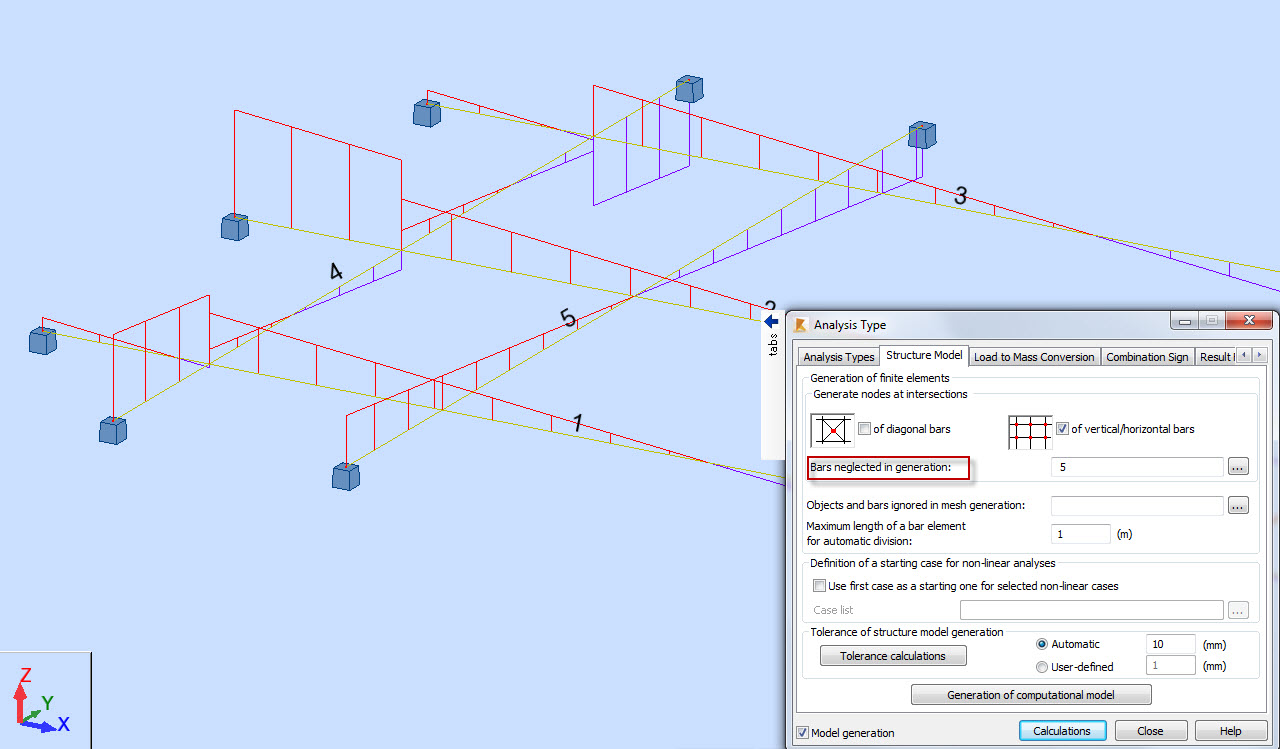Open the Combination Sign tab
This screenshot has width=1280, height=749.
coord(1147,357)
